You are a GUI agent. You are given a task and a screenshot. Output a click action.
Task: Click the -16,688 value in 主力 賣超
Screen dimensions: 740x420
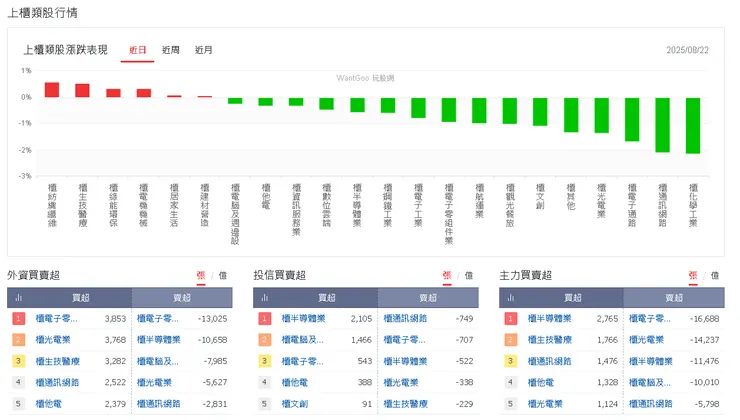(x=705, y=319)
